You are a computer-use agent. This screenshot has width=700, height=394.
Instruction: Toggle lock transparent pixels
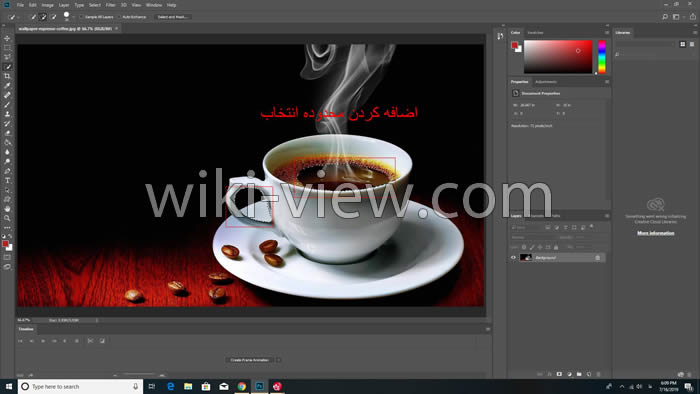click(x=524, y=247)
